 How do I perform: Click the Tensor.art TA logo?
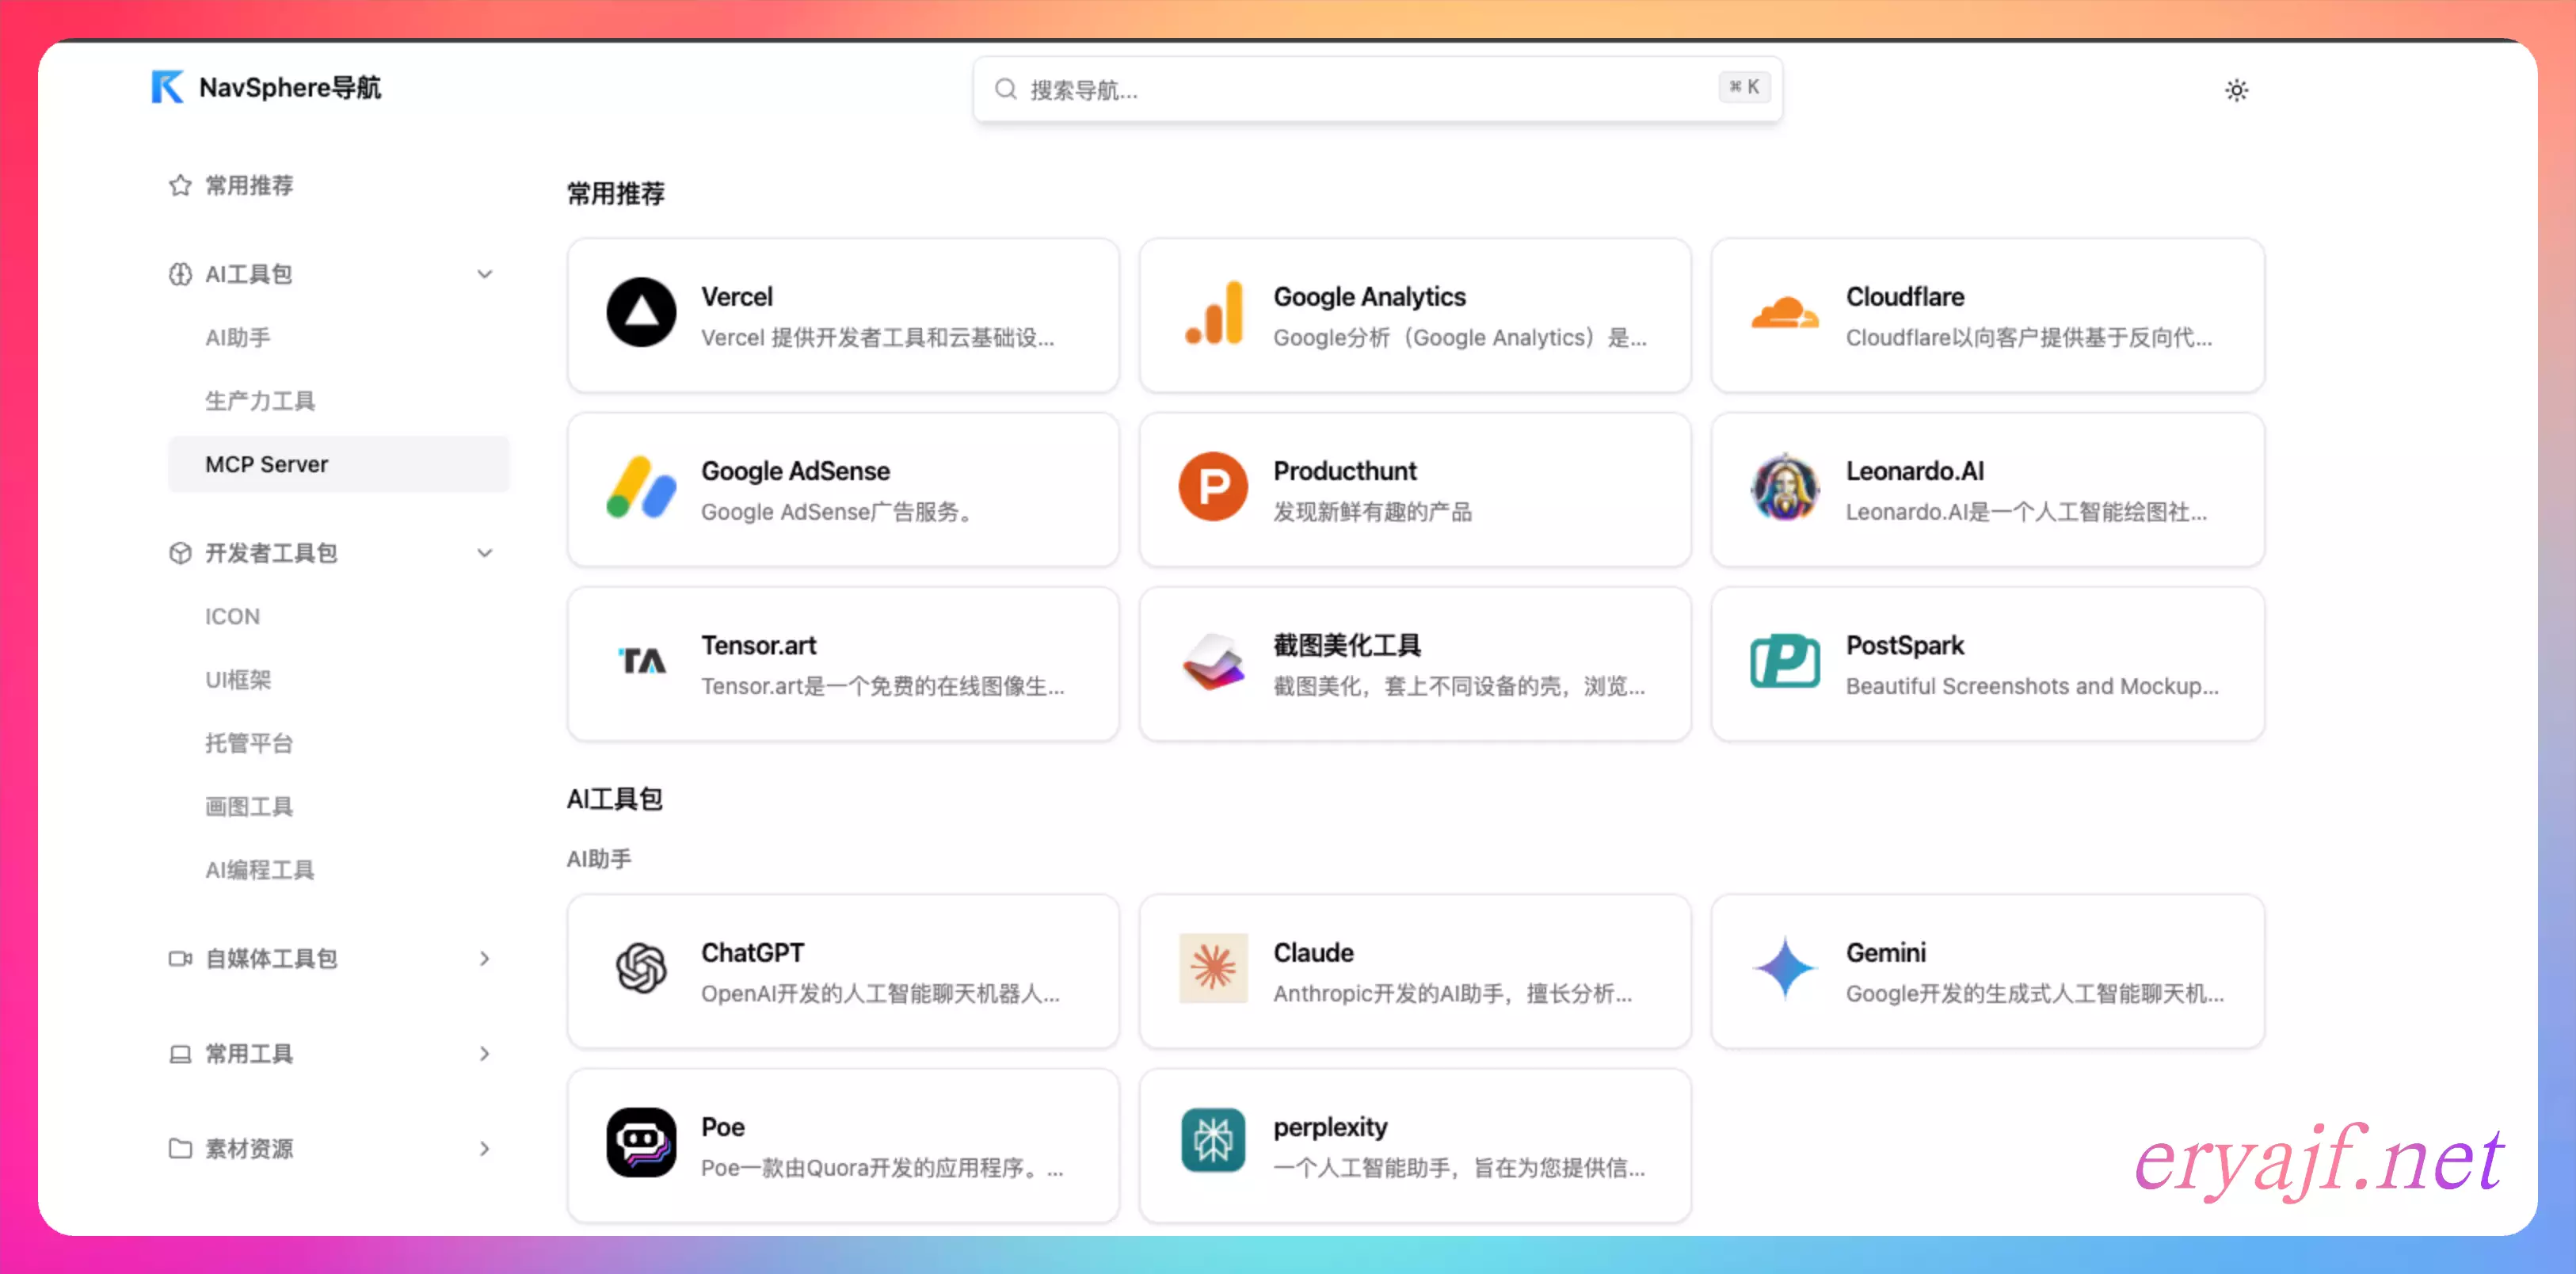coord(641,661)
